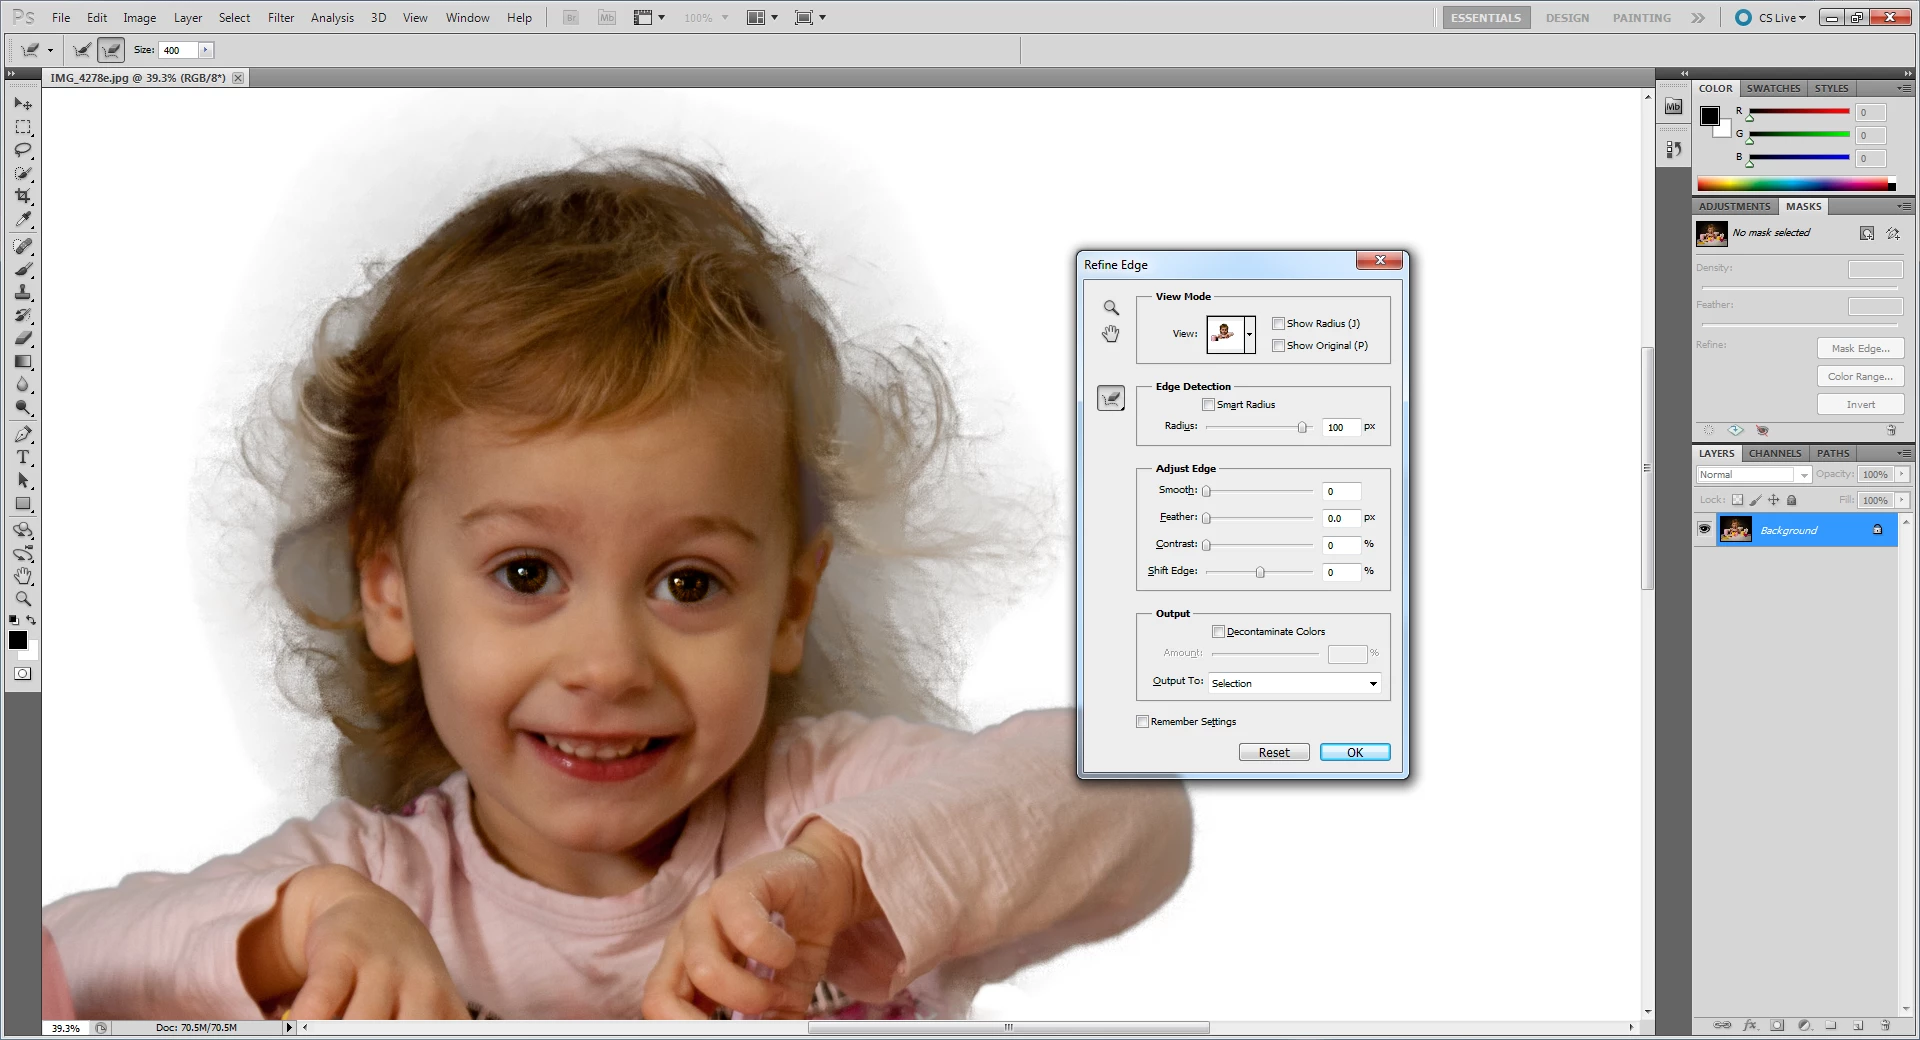
Task: Enable Show Radius (J) checkbox
Action: (1278, 323)
